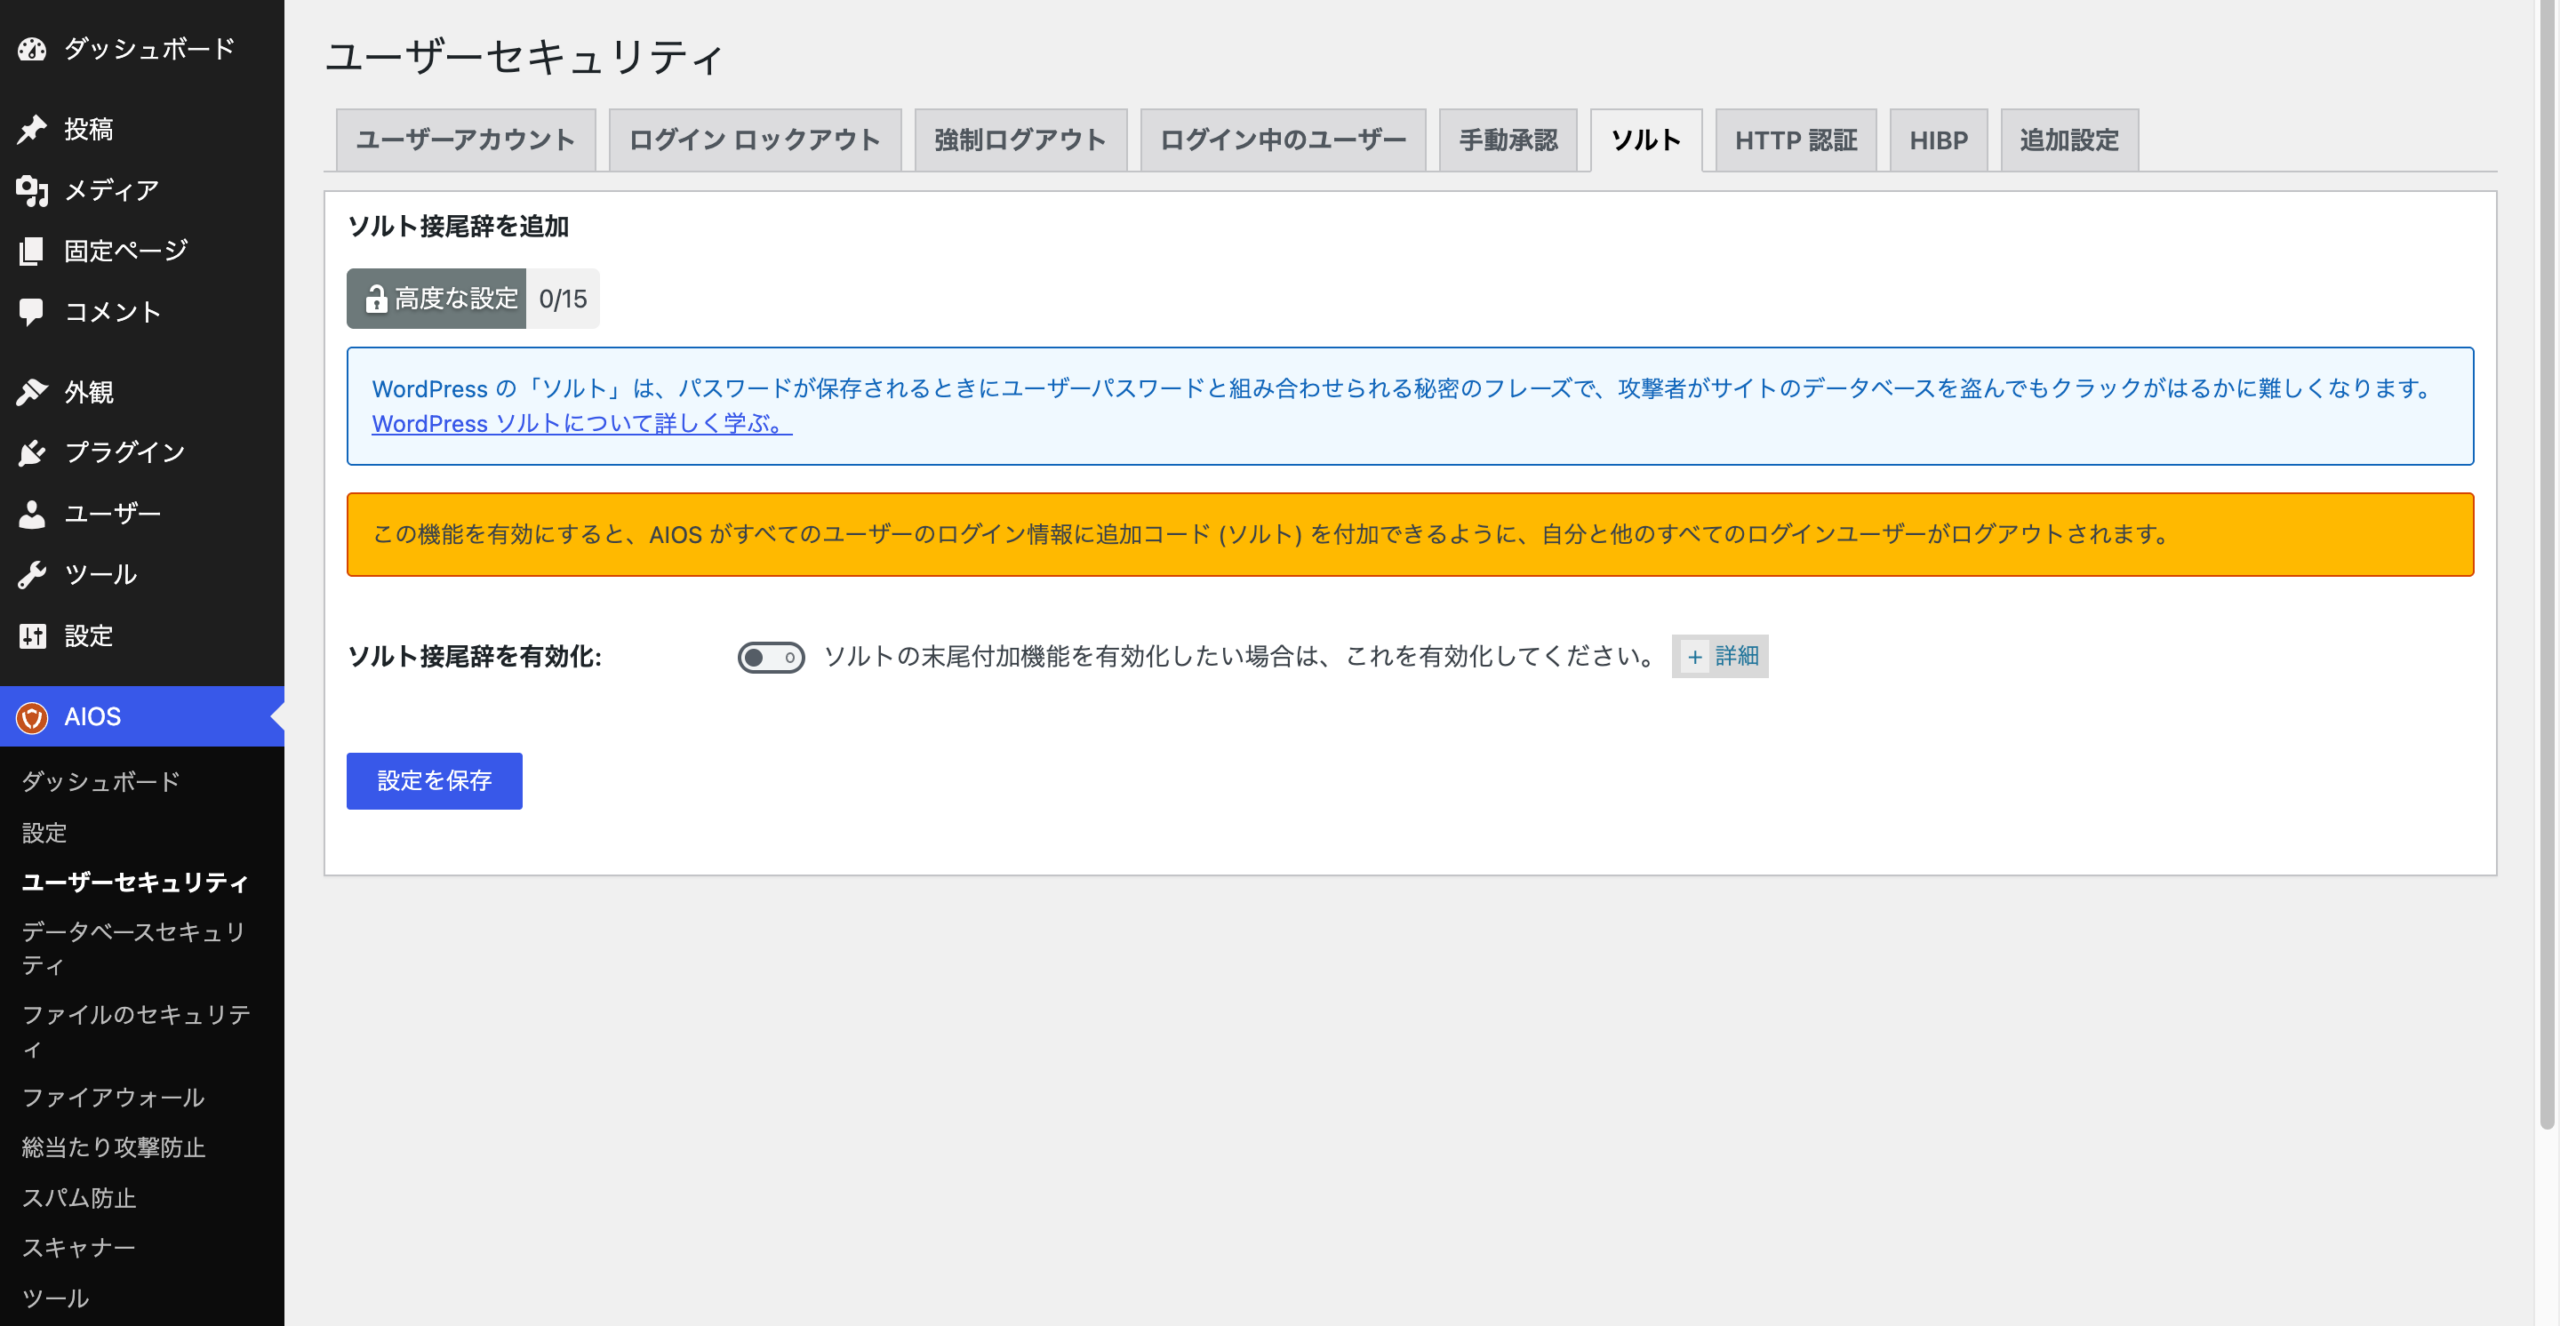Screen dimensions: 2560x1326
Task: Open ファイルのセキュリティ submenu item
Action: (x=137, y=1031)
